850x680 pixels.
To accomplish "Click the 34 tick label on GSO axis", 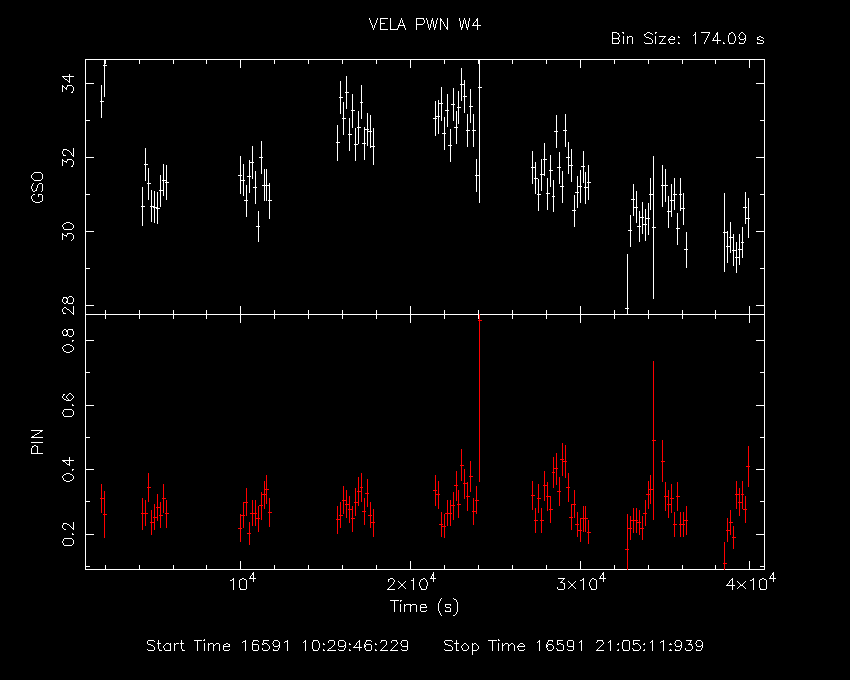I will 68,84.
